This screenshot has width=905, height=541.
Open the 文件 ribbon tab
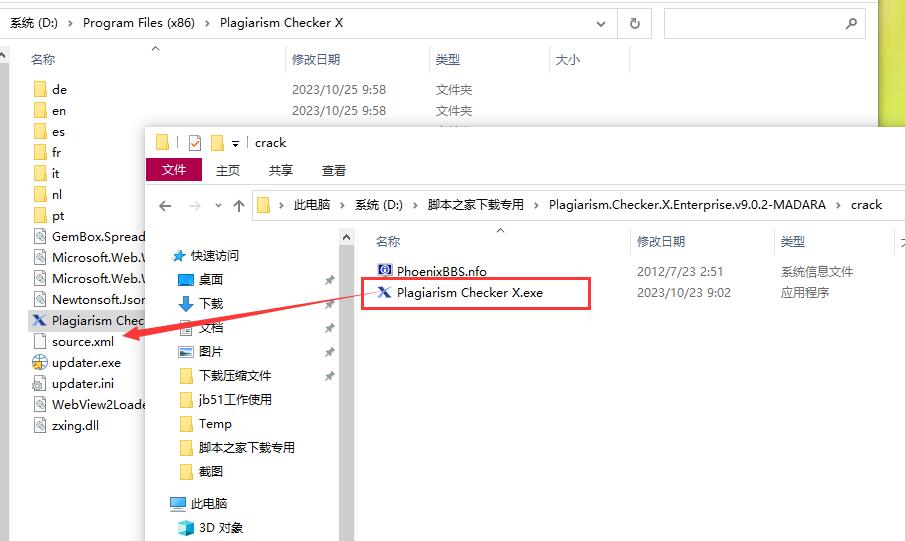[x=174, y=170]
